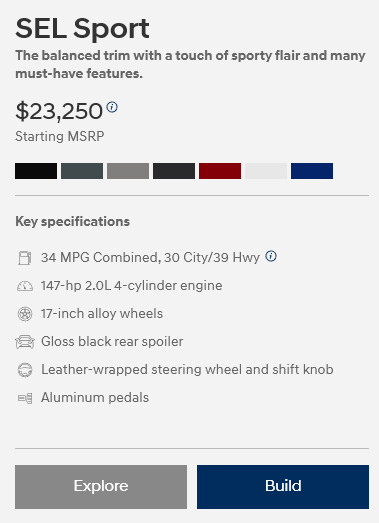The width and height of the screenshot is (379, 523).
Task: Click the Build button
Action: [x=283, y=487]
